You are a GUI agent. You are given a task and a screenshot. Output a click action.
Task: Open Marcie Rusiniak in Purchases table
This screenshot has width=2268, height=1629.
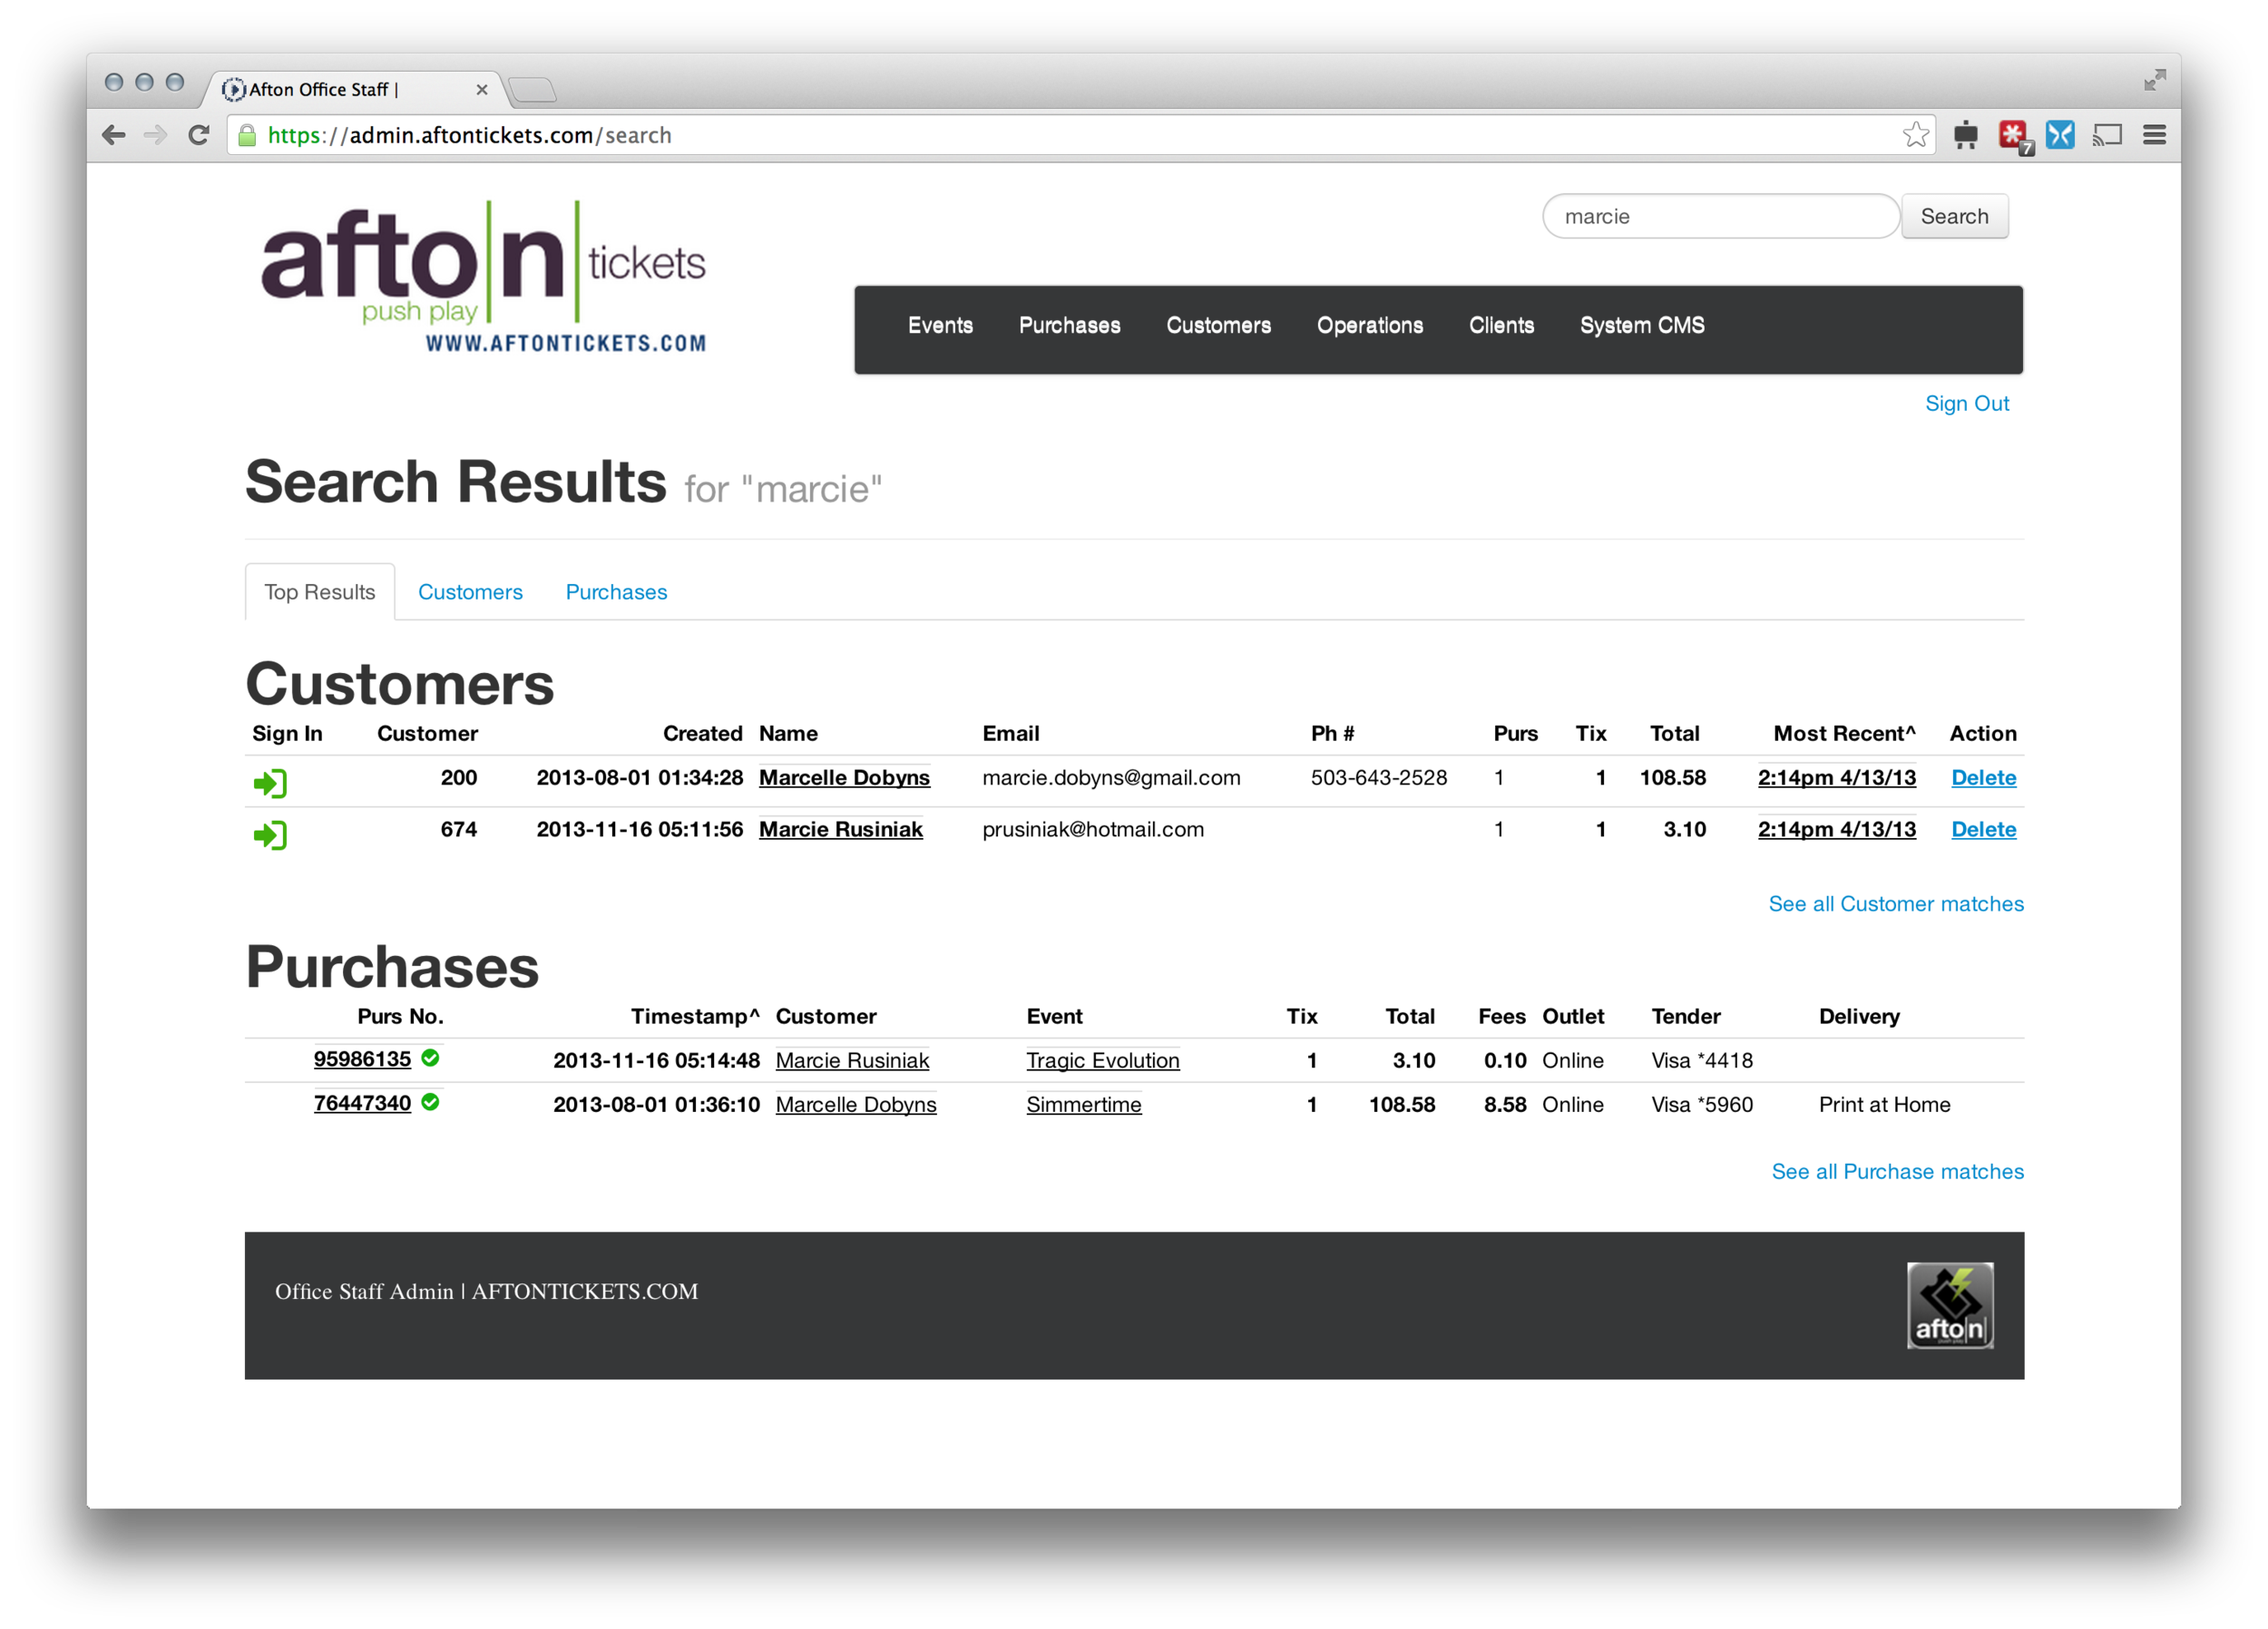[852, 1061]
